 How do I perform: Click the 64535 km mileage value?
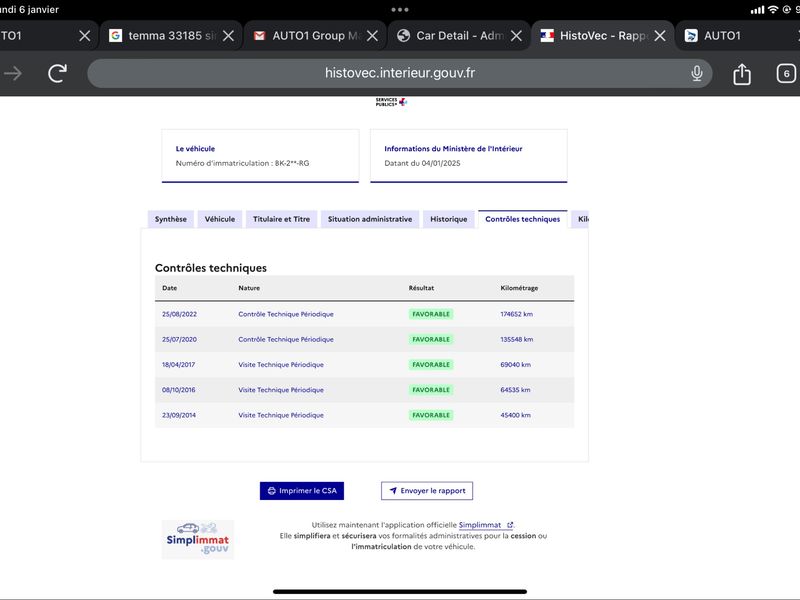pos(515,390)
